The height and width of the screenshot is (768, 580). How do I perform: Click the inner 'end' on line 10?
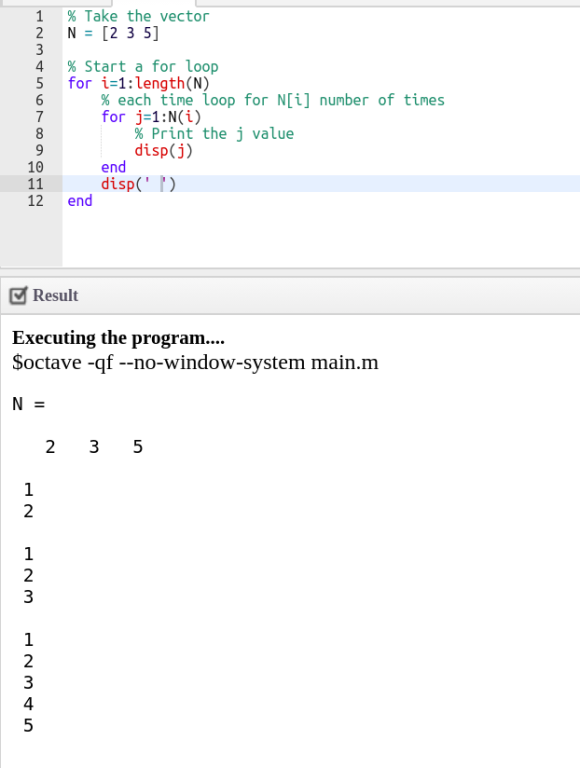(x=113, y=167)
